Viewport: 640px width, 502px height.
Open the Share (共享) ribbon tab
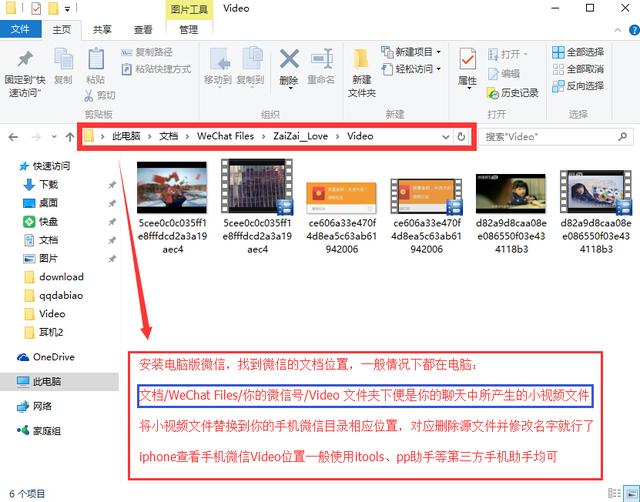[102, 30]
